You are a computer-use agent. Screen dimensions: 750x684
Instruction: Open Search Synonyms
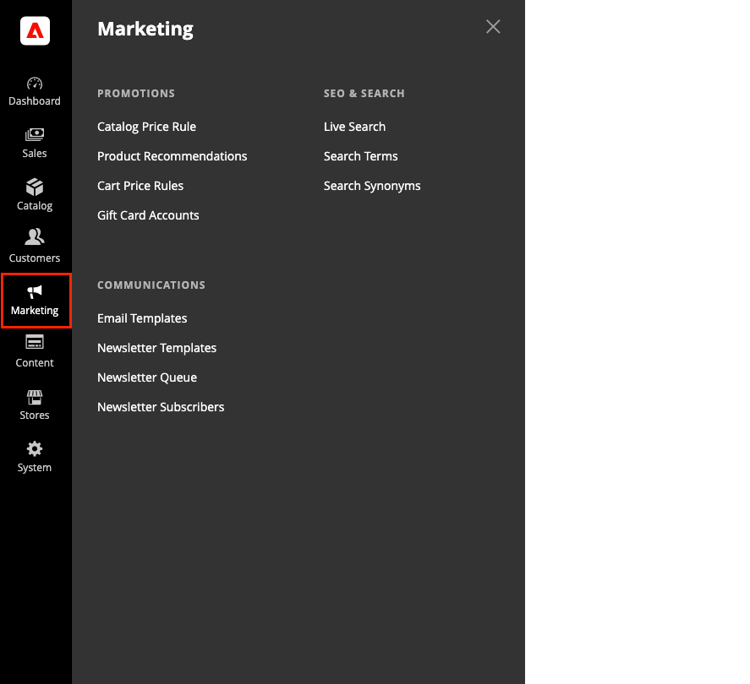coord(372,186)
